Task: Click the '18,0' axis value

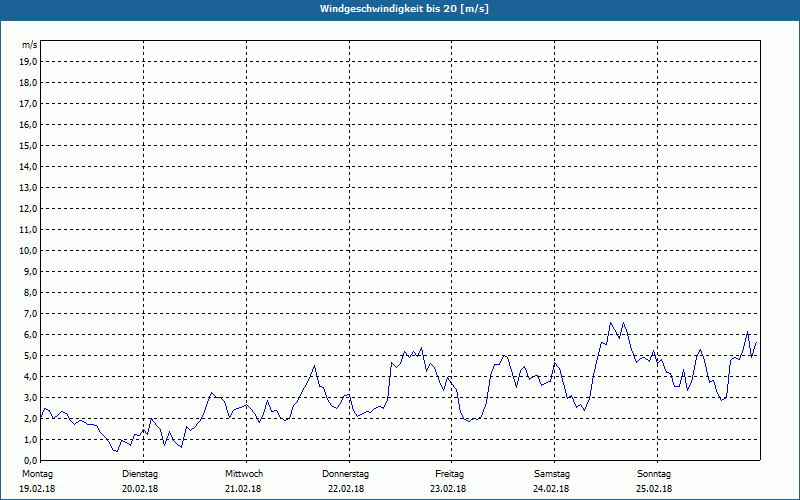Action: [28, 83]
